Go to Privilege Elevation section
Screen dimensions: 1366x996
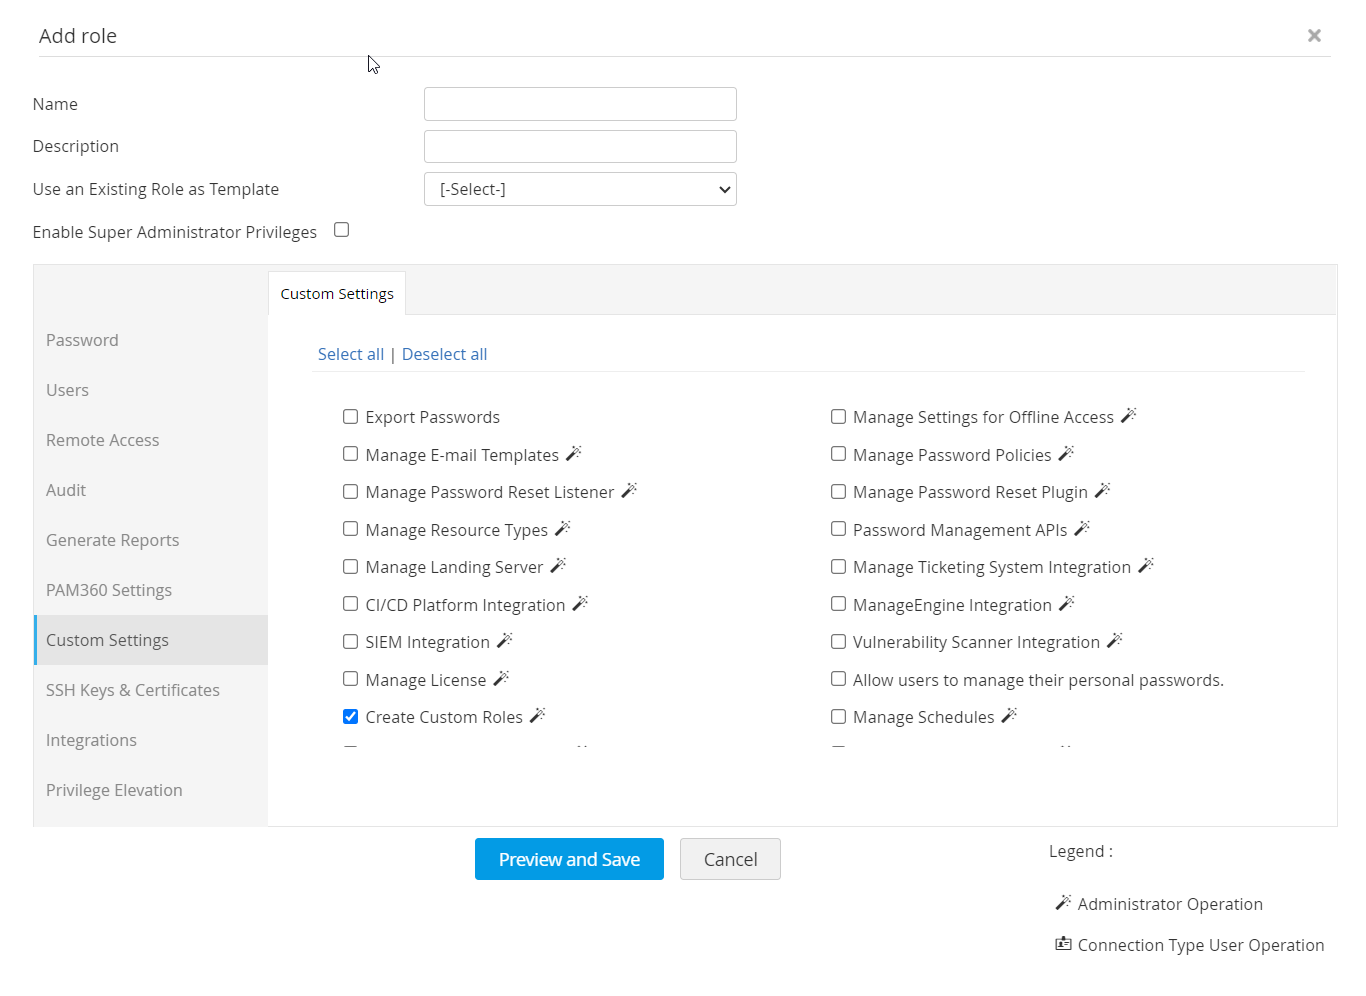click(114, 790)
